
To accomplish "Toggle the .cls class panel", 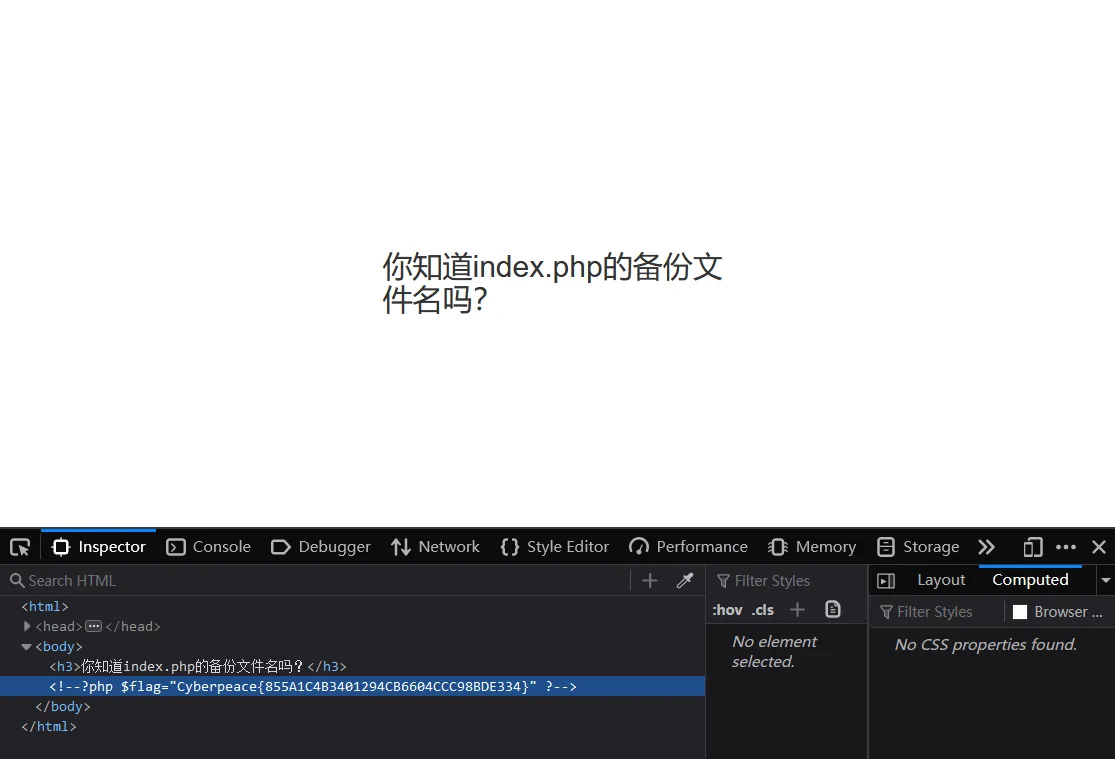I will click(763, 610).
